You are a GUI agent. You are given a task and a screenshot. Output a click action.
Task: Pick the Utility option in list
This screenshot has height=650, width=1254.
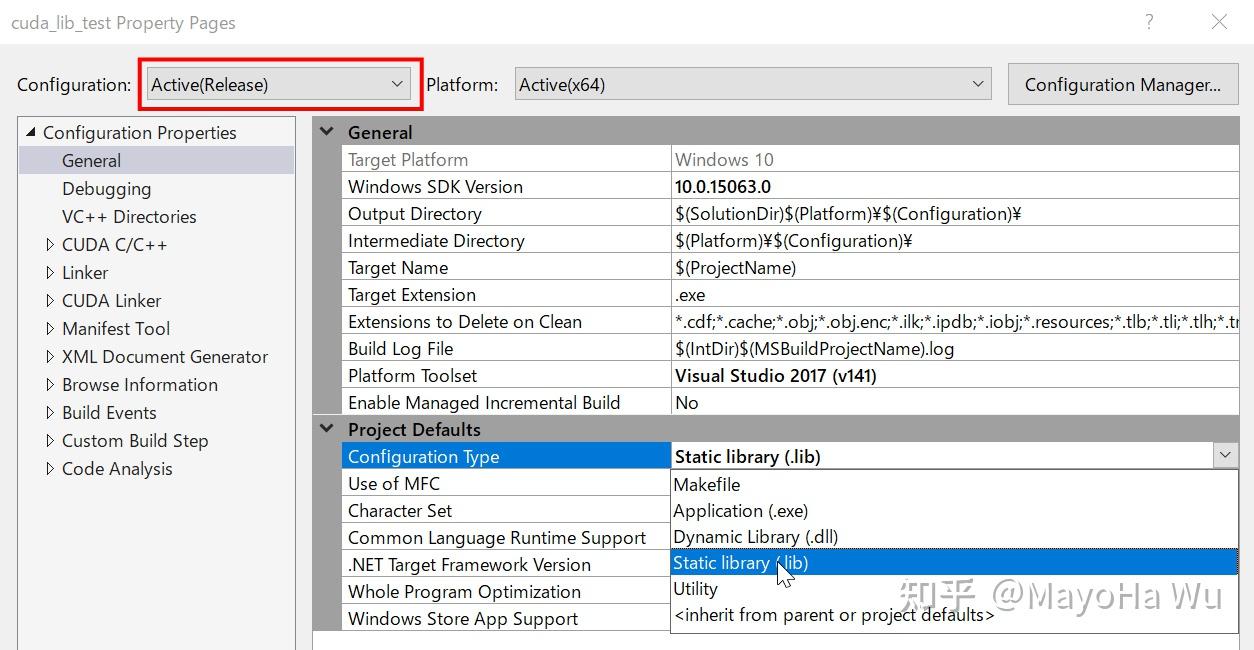(696, 589)
